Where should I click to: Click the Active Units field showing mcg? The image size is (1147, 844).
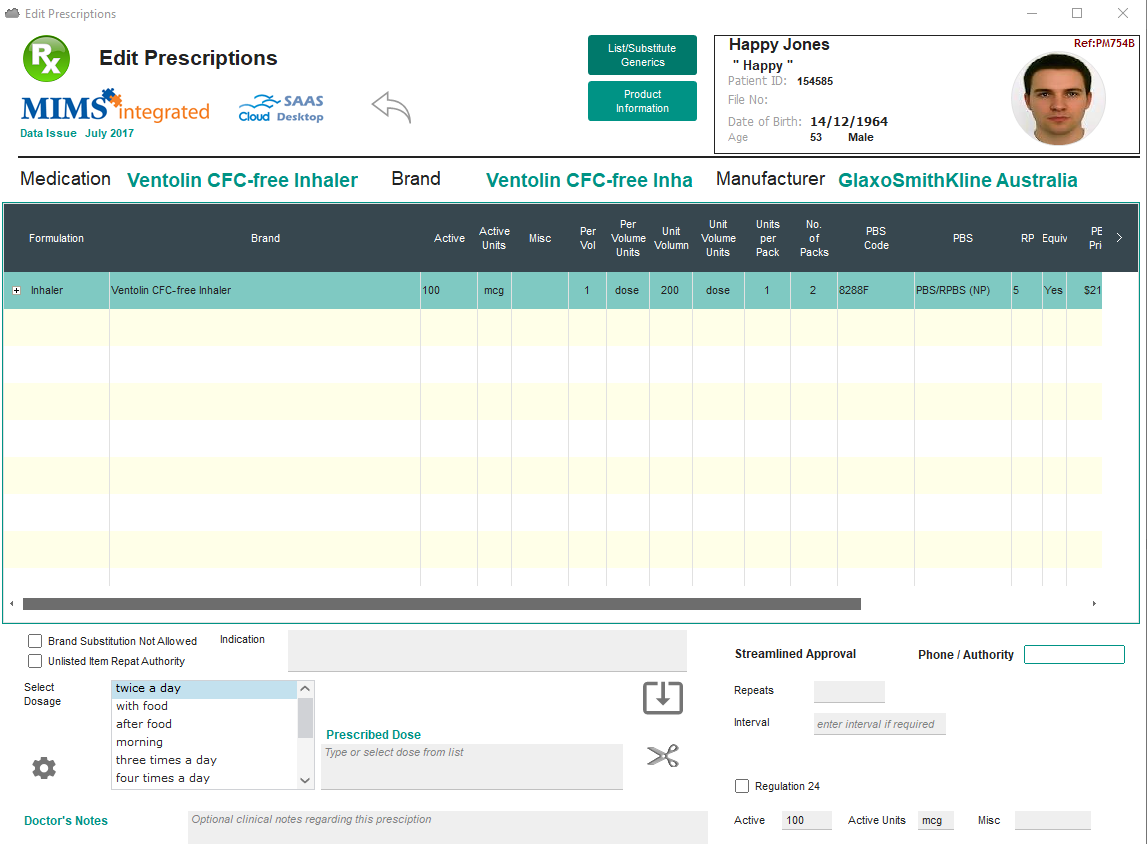tap(936, 821)
